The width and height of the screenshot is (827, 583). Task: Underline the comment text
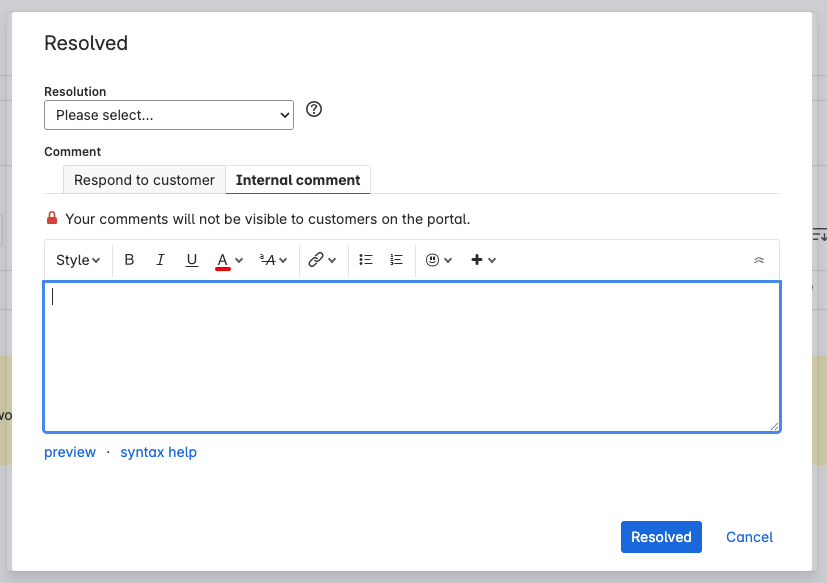[x=191, y=260]
